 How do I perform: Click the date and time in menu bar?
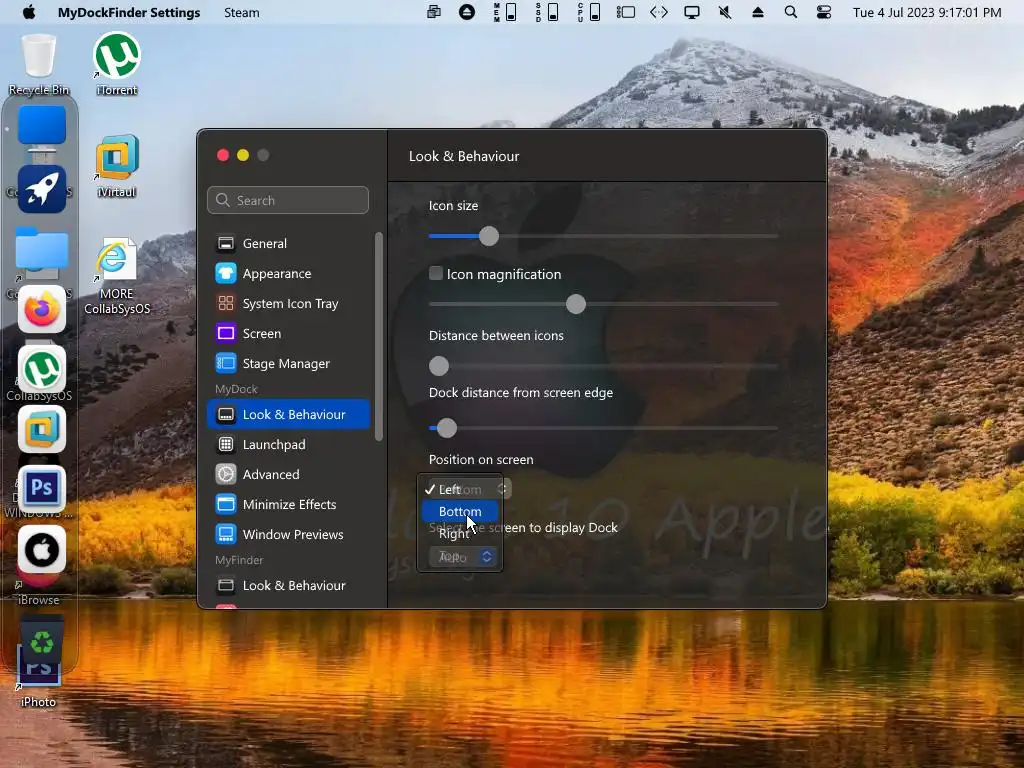[927, 12]
